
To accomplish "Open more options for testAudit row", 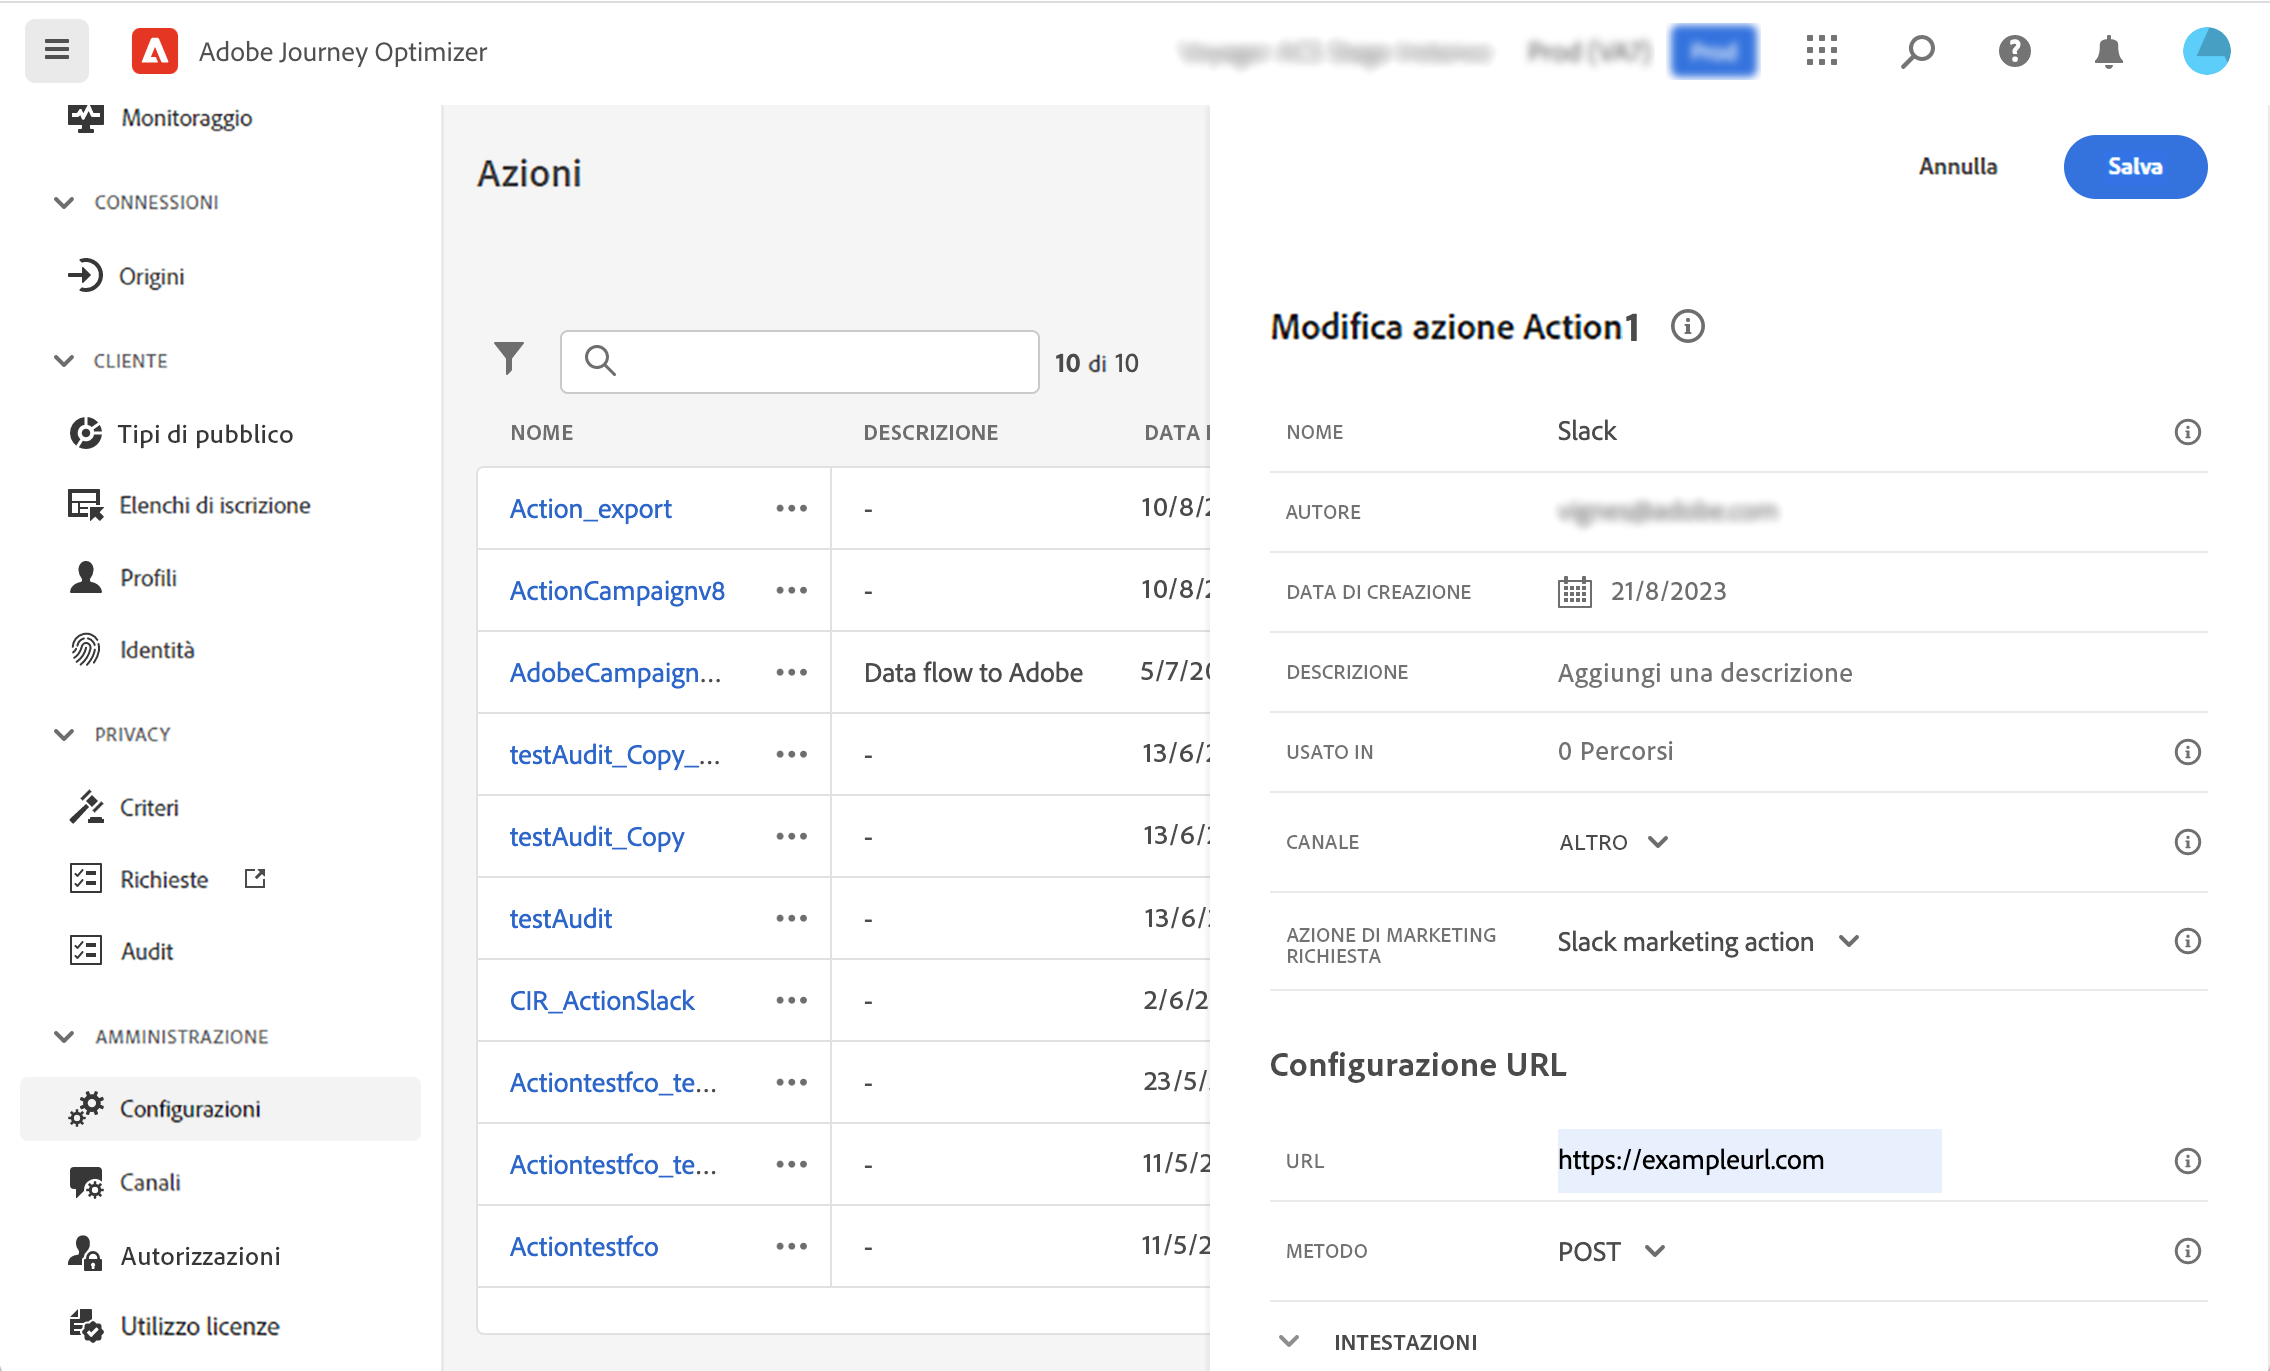I will [x=791, y=919].
